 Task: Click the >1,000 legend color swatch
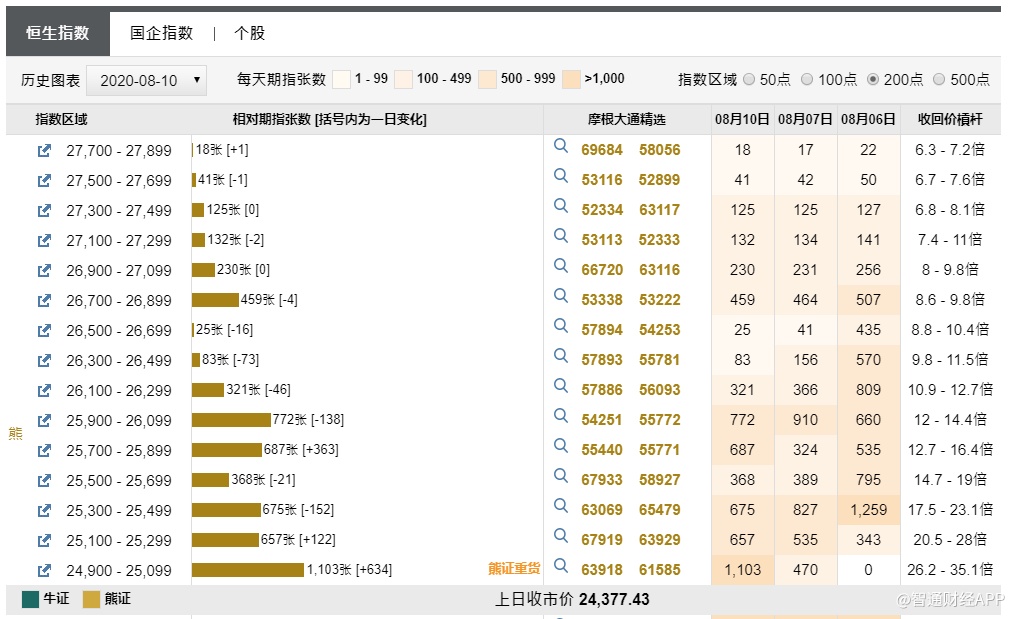(x=571, y=79)
